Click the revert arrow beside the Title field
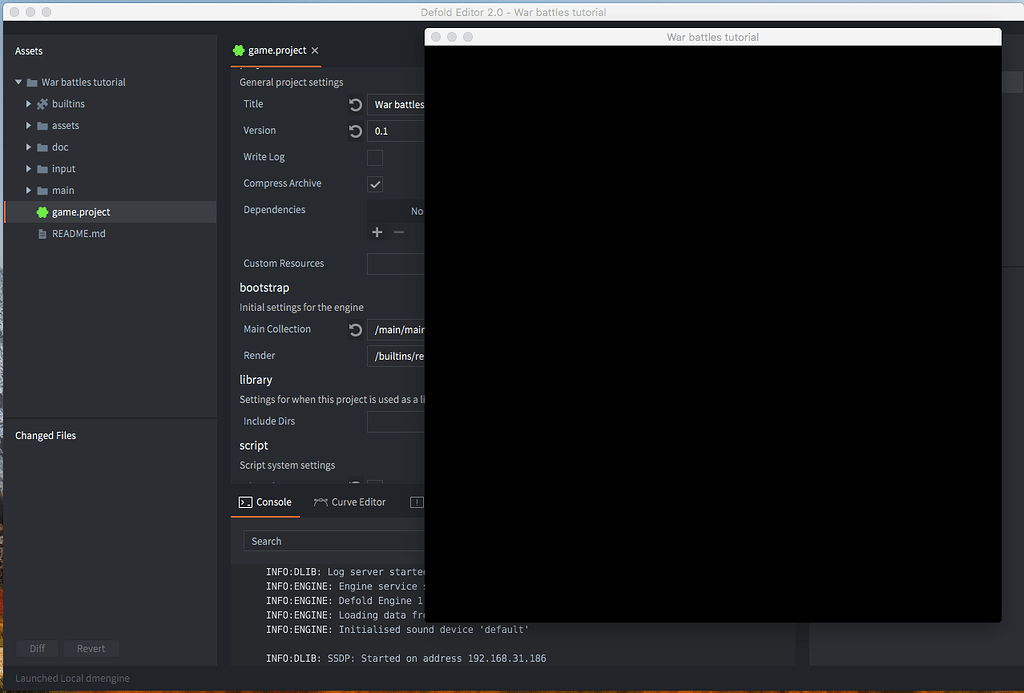The width and height of the screenshot is (1024, 693). (355, 104)
